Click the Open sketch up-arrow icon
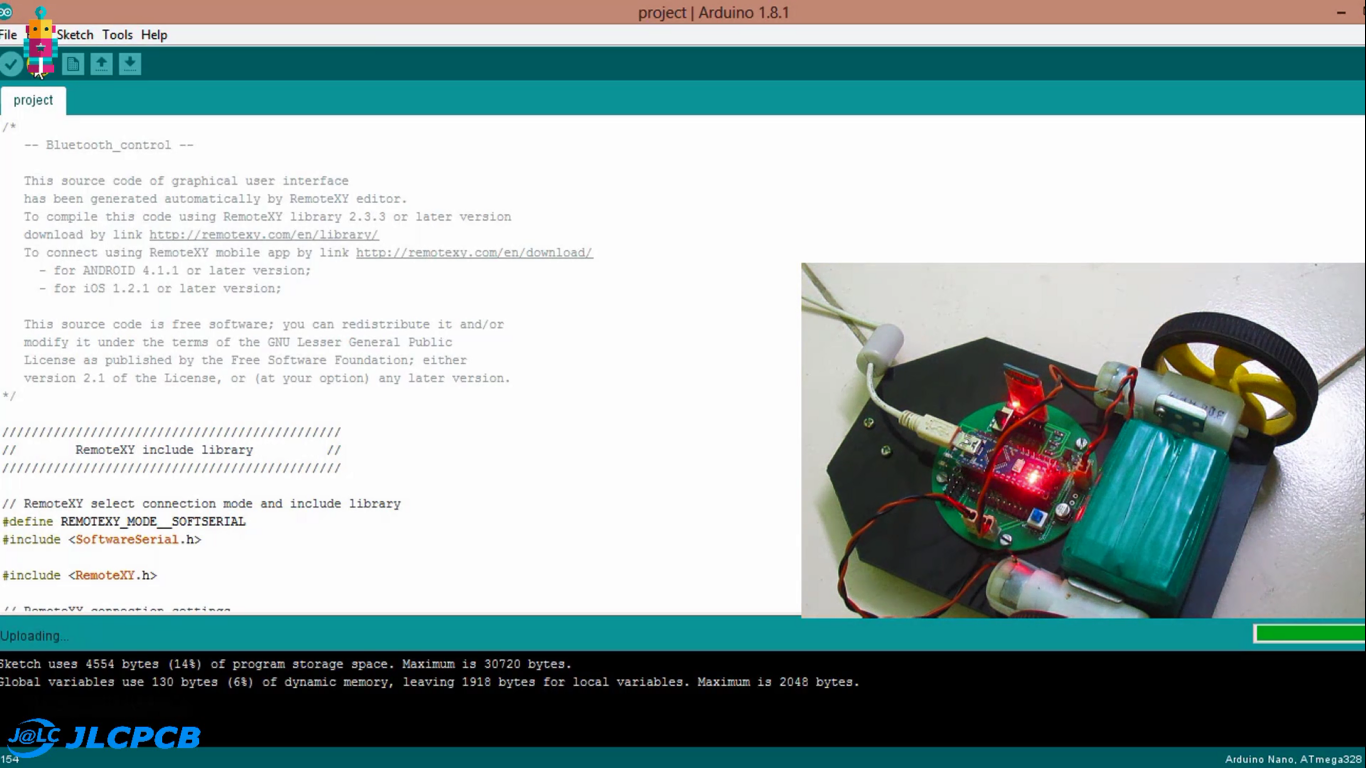 point(101,63)
